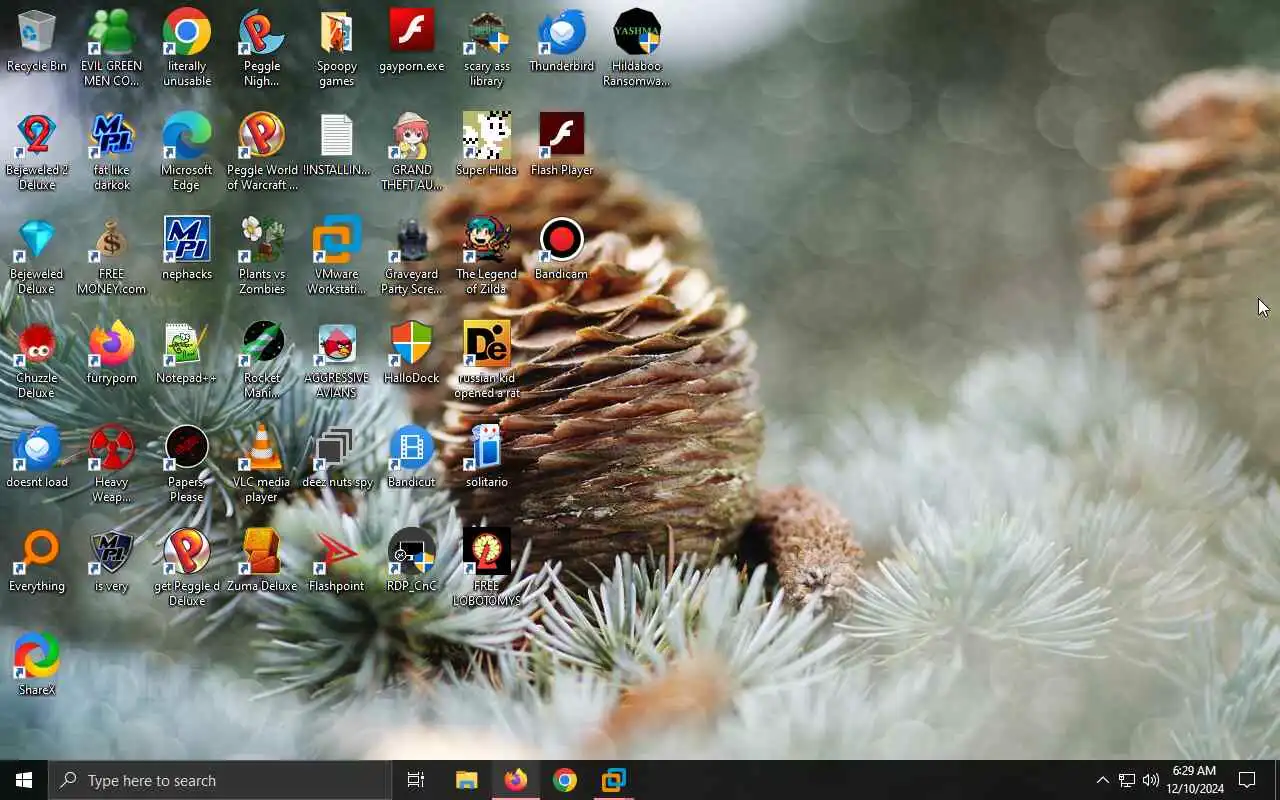Select the Peggle World of Warcraft shortcut
This screenshot has height=800, width=1280.
(x=262, y=153)
